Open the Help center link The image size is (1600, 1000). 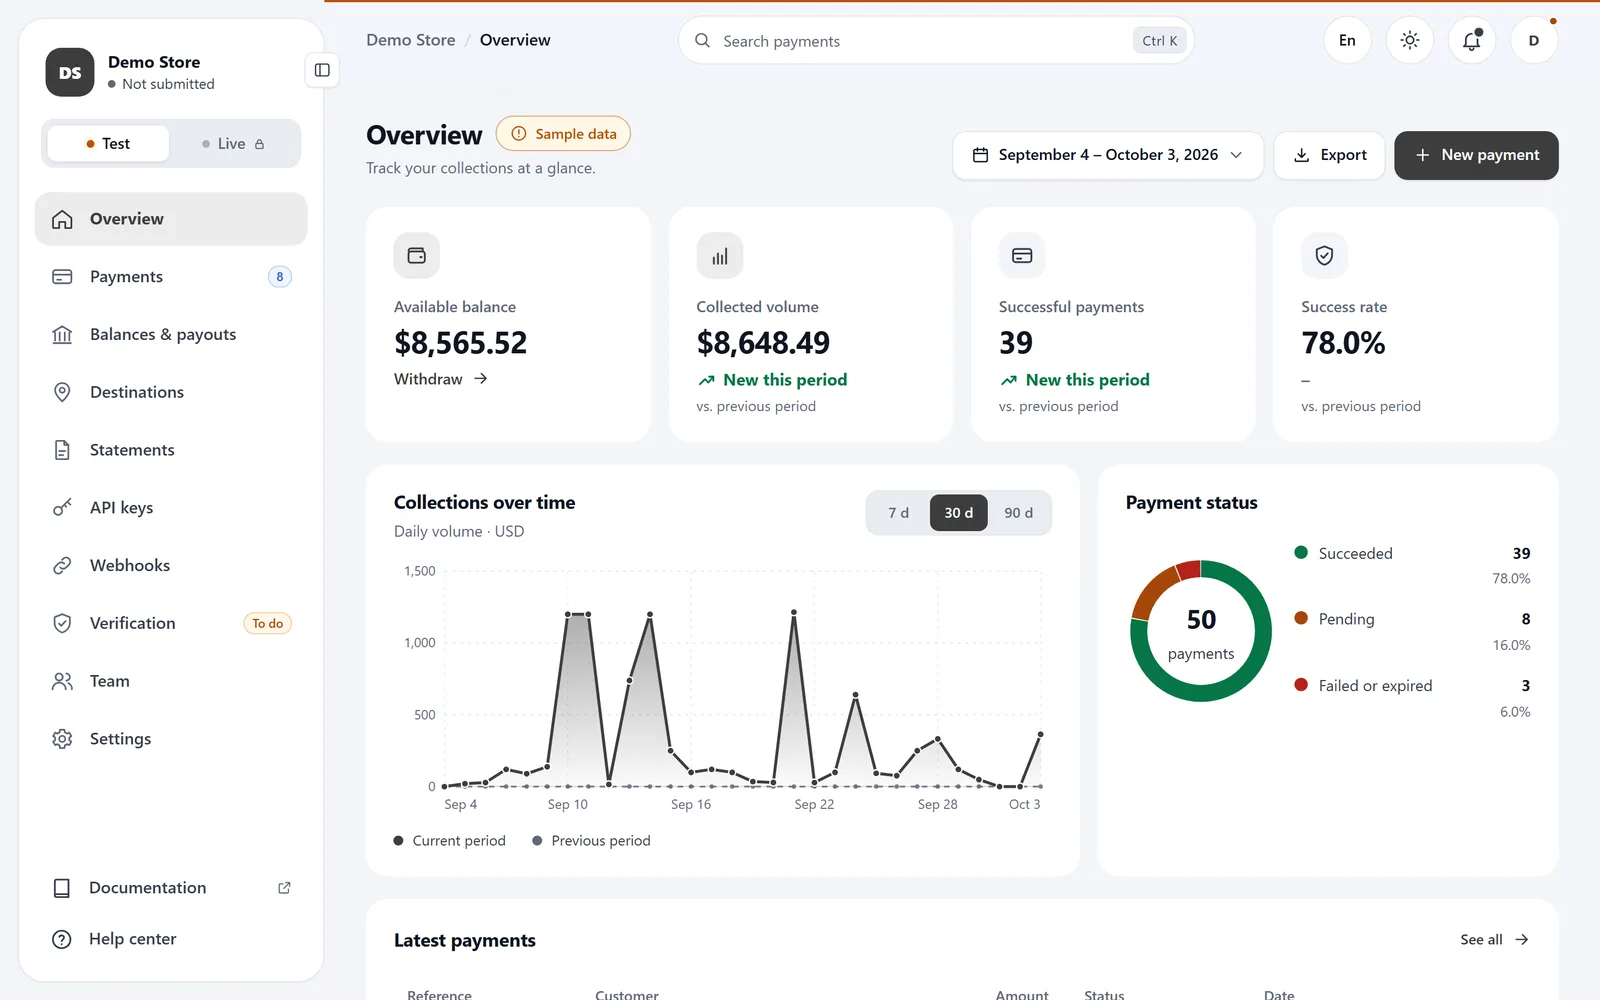pos(171,939)
